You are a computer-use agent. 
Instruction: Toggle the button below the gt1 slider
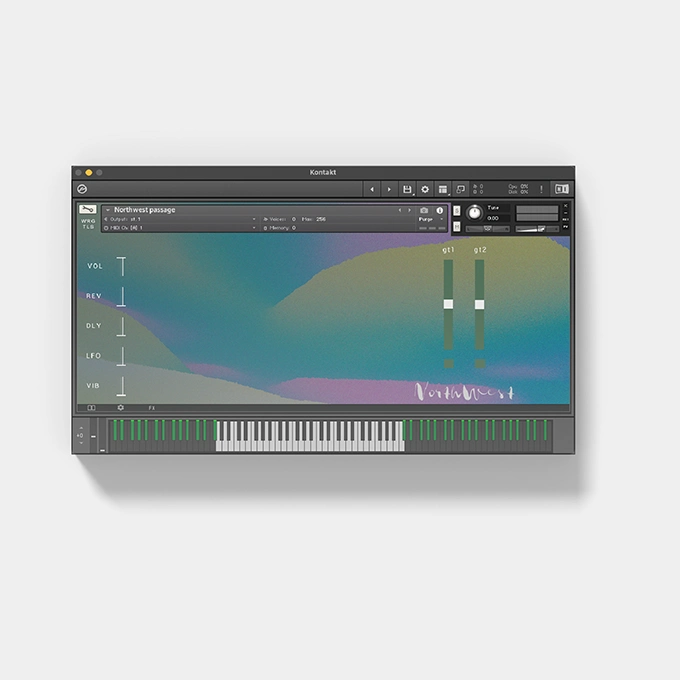tap(448, 363)
